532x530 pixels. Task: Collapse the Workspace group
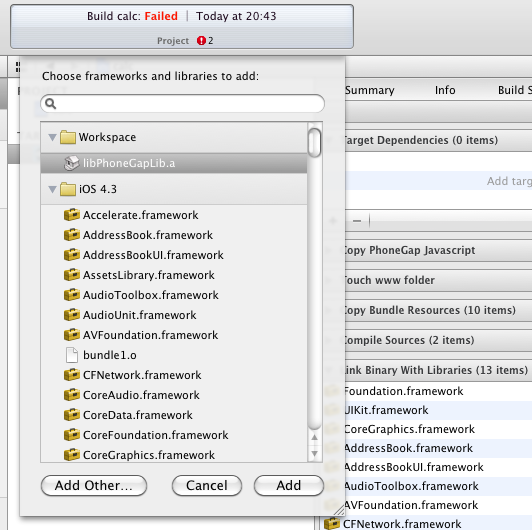pyautogui.click(x=52, y=137)
